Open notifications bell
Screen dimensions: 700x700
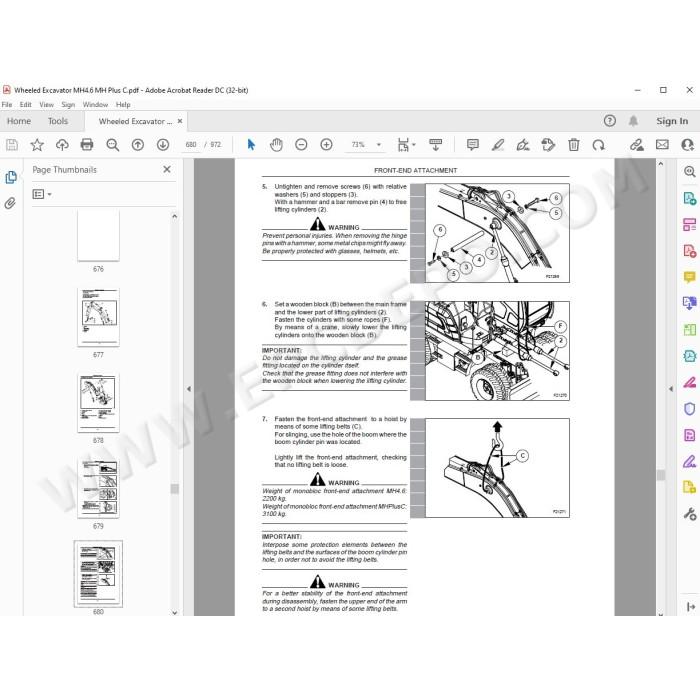(x=633, y=121)
